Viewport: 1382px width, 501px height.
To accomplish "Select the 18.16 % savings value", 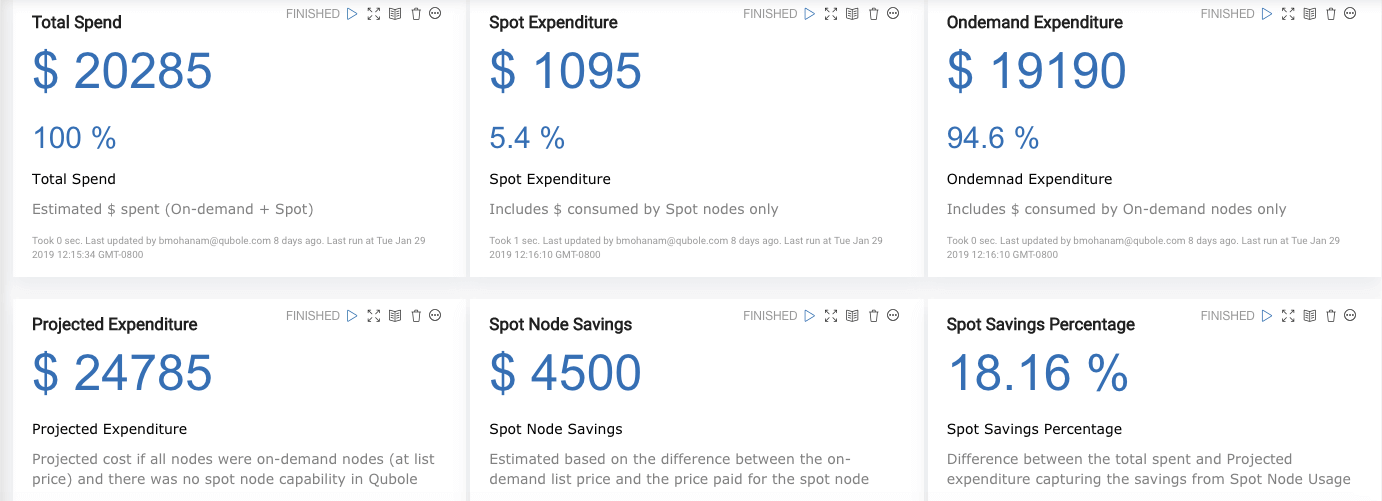I will pos(1038,374).
